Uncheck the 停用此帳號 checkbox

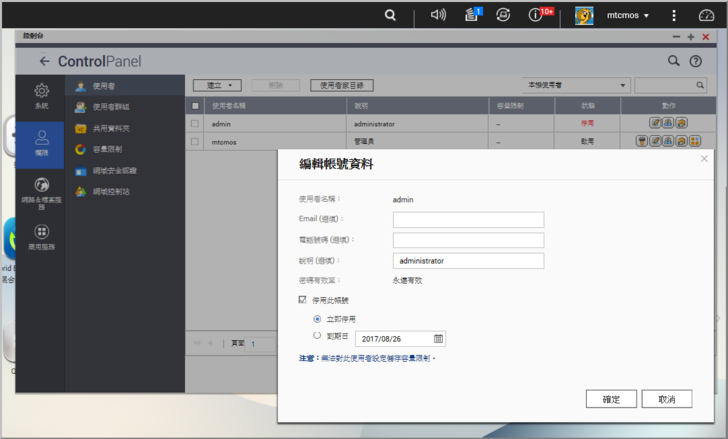(303, 300)
